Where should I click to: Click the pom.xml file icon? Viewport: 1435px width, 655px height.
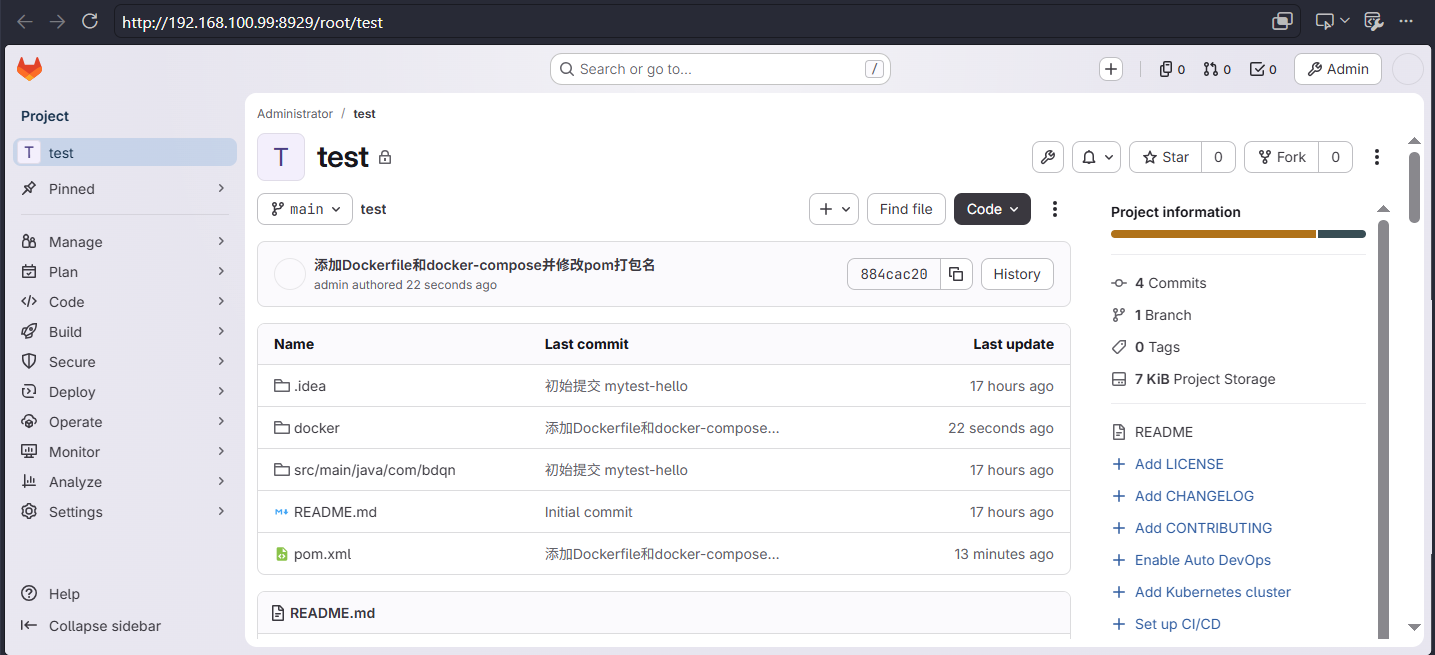(282, 554)
